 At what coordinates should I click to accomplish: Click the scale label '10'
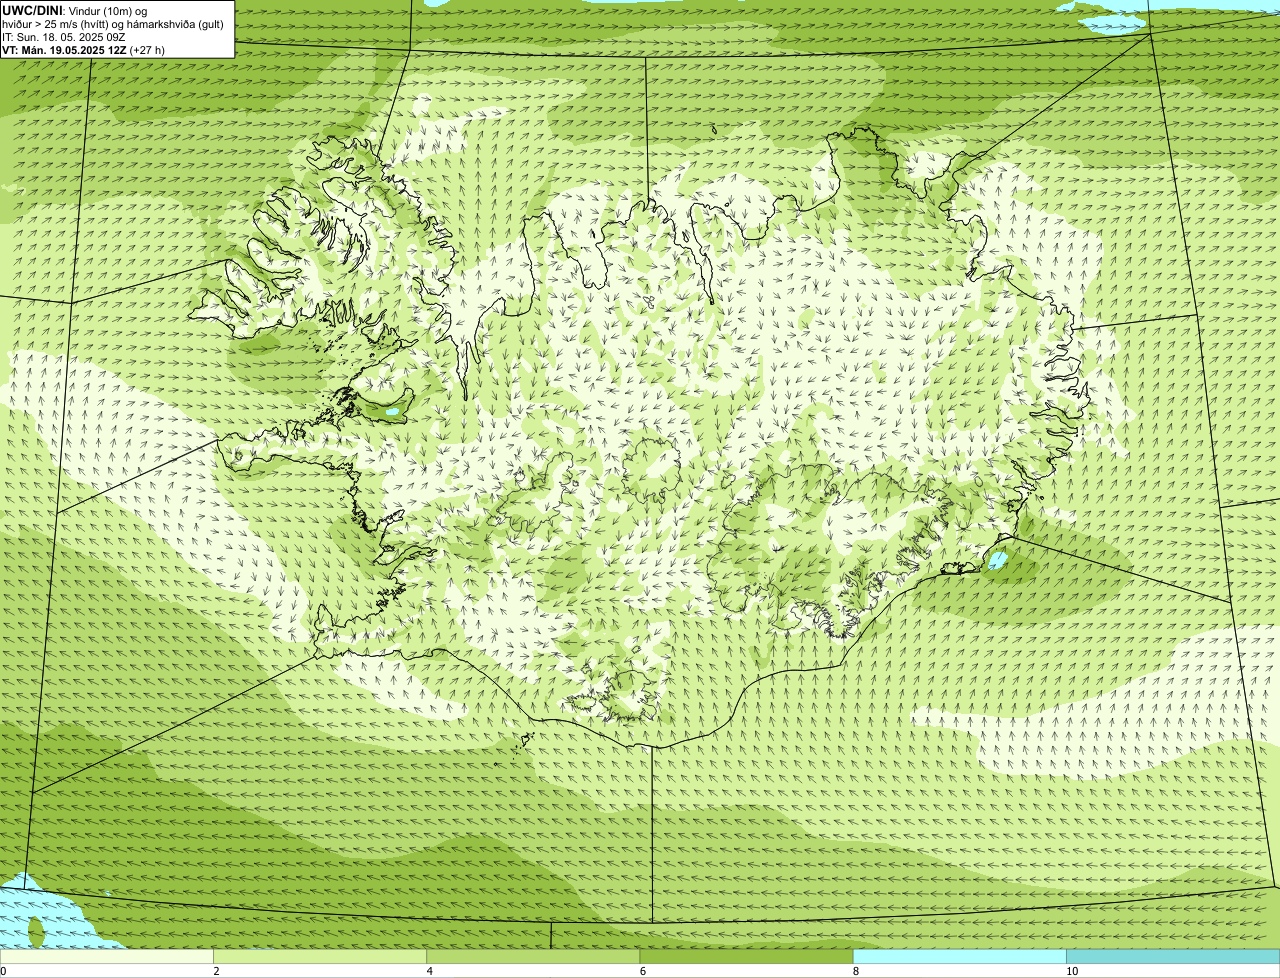click(x=1072, y=971)
